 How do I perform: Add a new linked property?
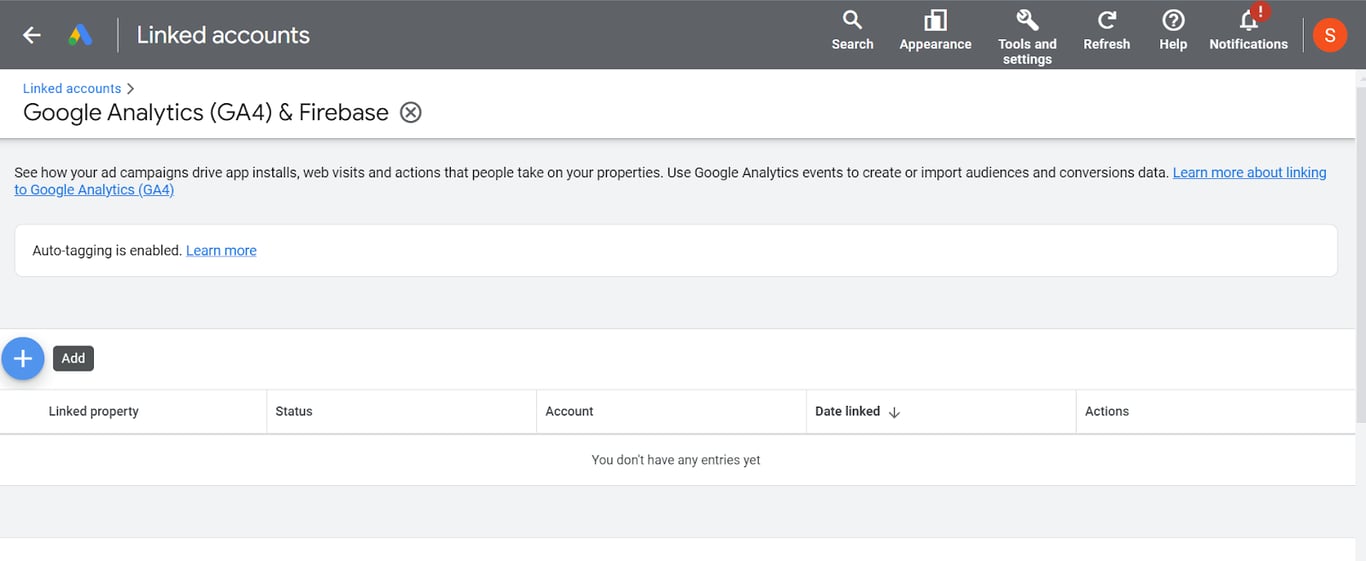[x=23, y=359]
